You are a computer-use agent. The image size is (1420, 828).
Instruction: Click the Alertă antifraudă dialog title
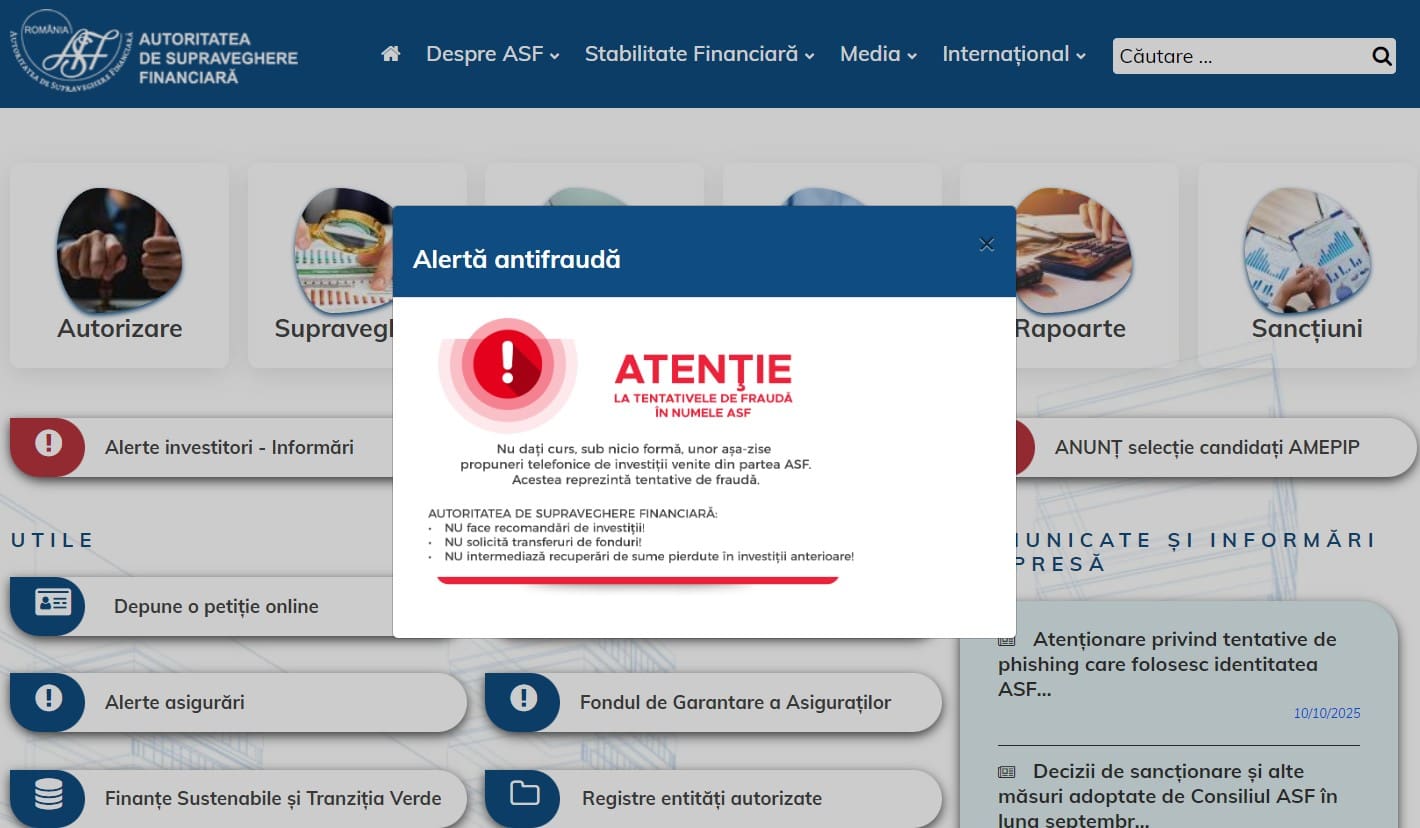[517, 259]
